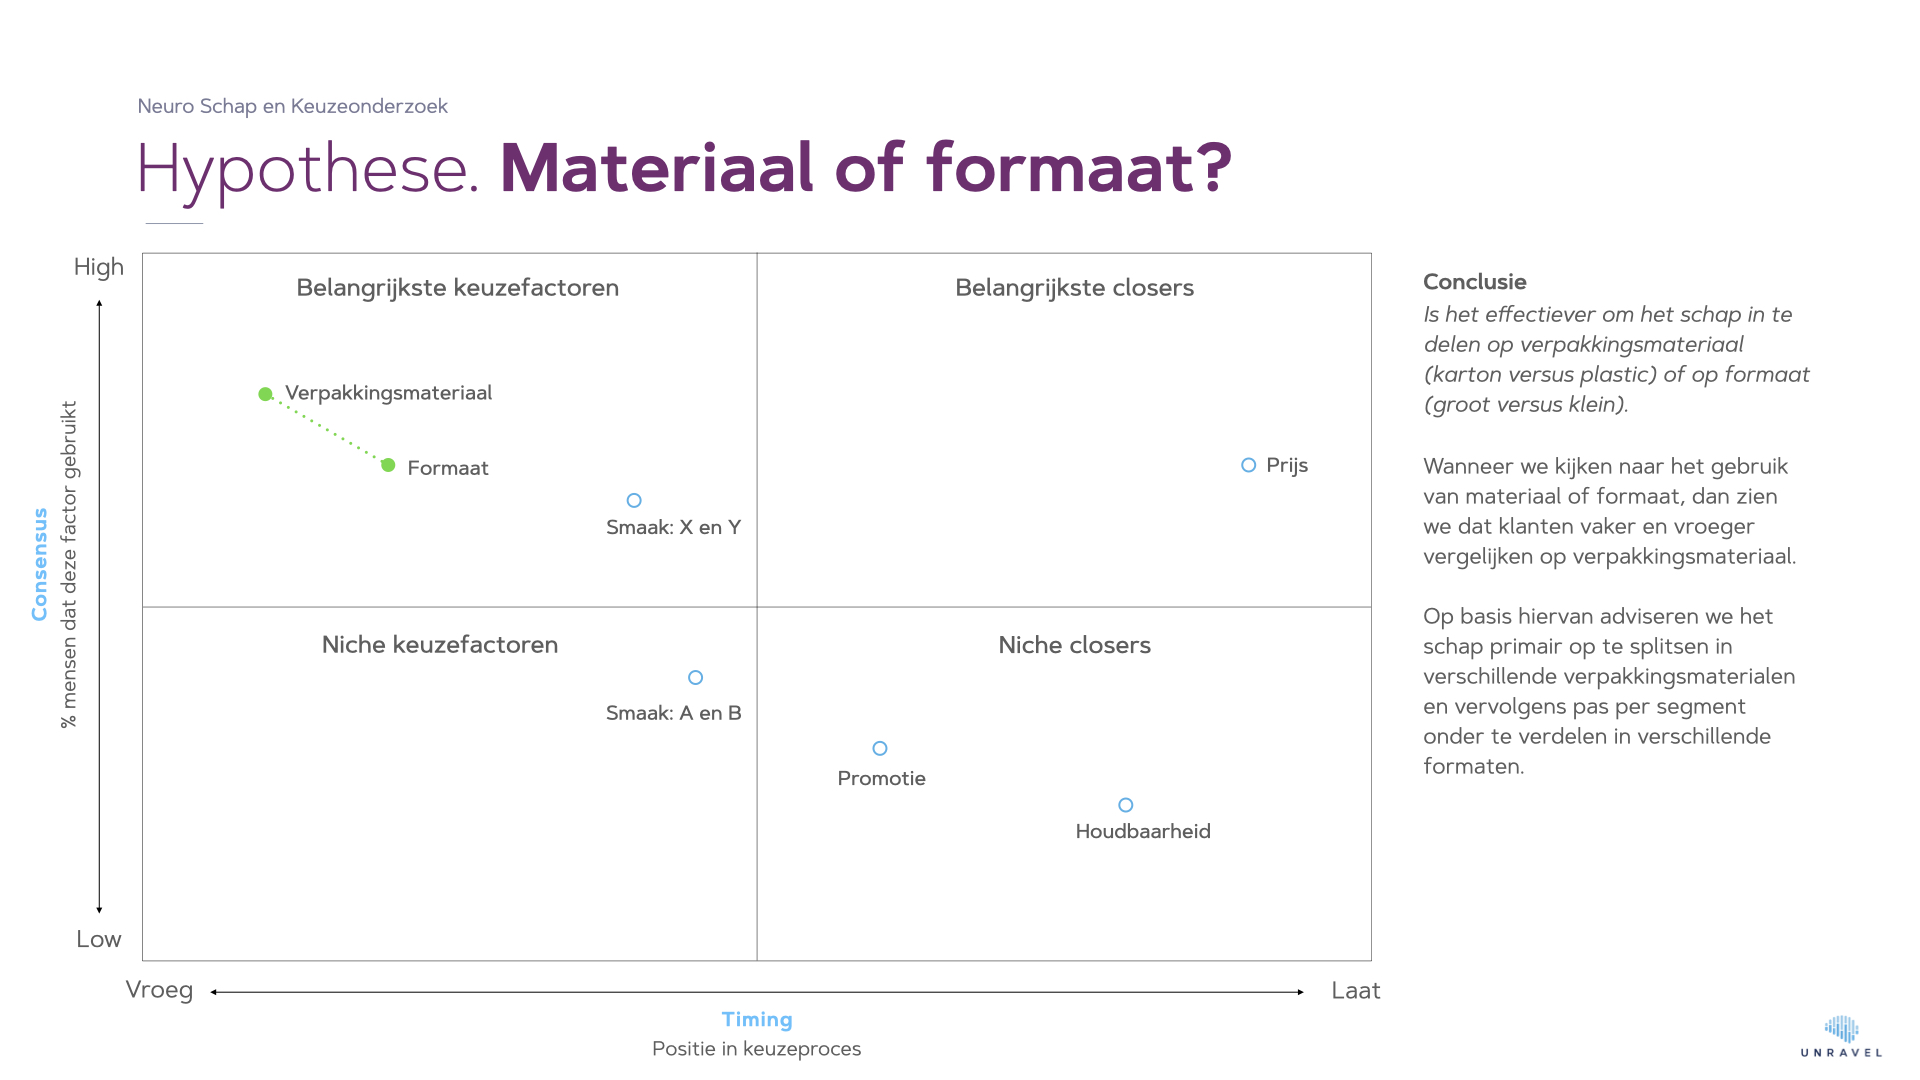Select the green Formaat data point
Image resolution: width=1920 pixels, height=1080 pixels.
coord(388,465)
